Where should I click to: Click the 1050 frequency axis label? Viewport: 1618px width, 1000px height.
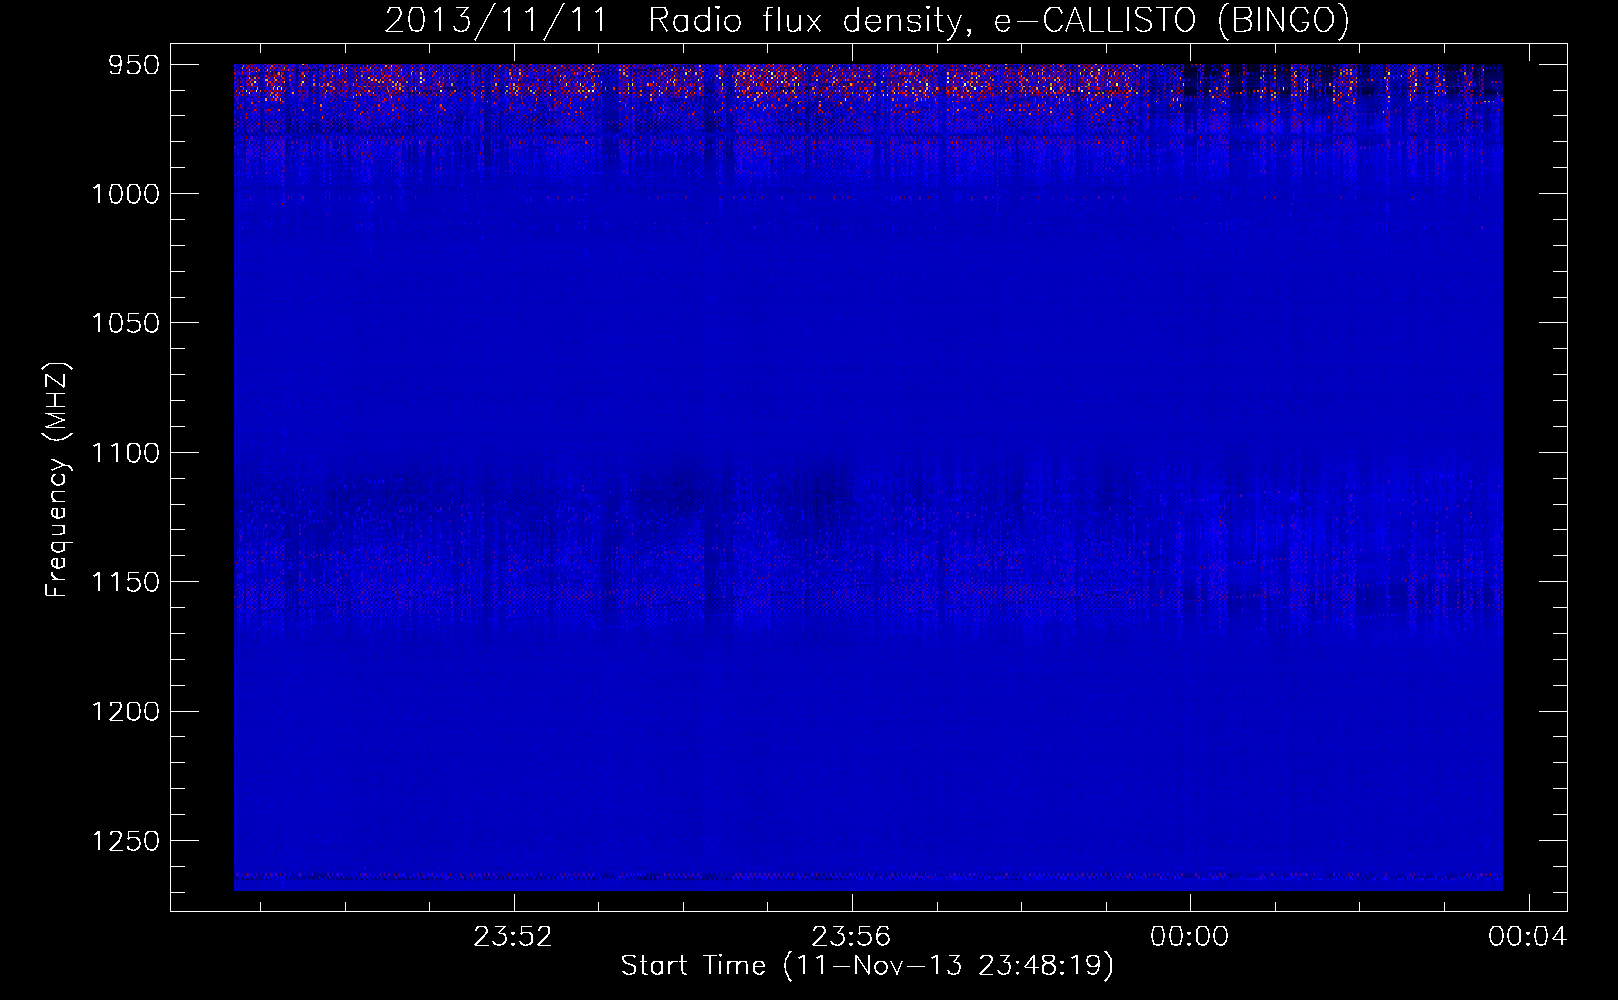[x=125, y=323]
